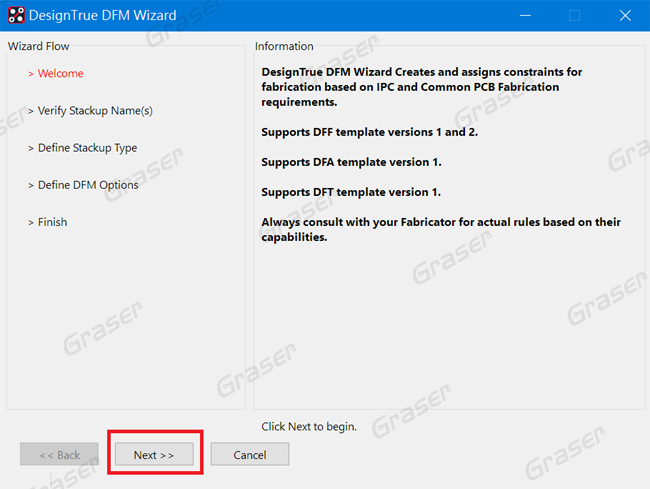
Task: Click the Cancel button
Action: [x=250, y=454]
